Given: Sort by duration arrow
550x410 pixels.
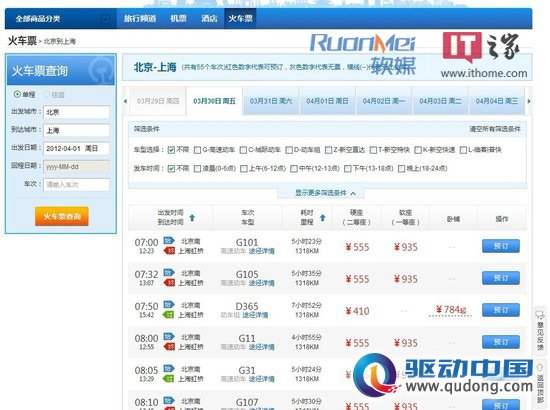Looking at the screenshot, I should click(x=323, y=217).
